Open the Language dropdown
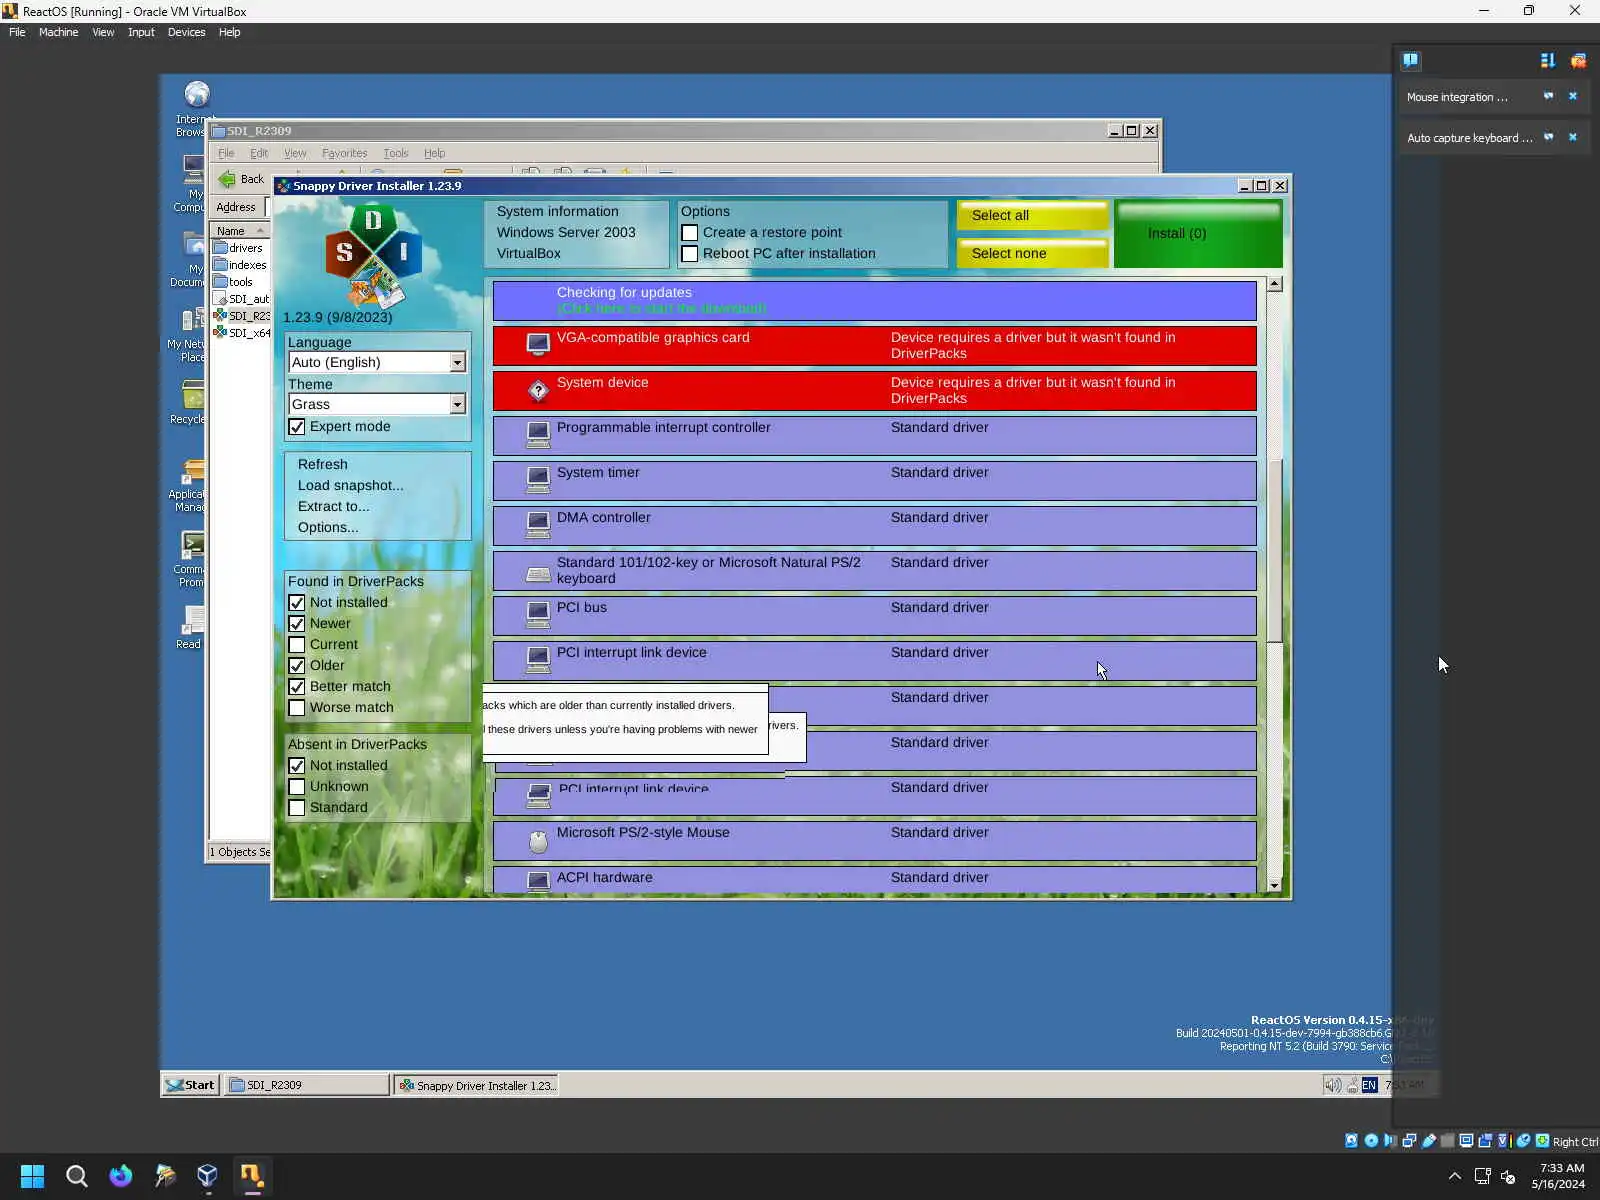The image size is (1600, 1200). (x=377, y=362)
